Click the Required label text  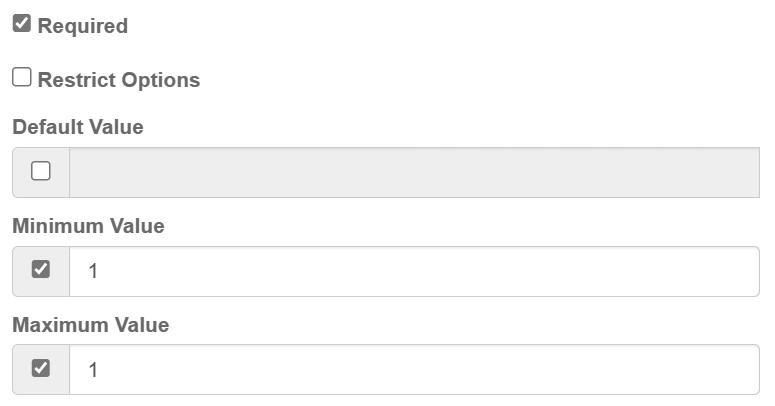83,26
